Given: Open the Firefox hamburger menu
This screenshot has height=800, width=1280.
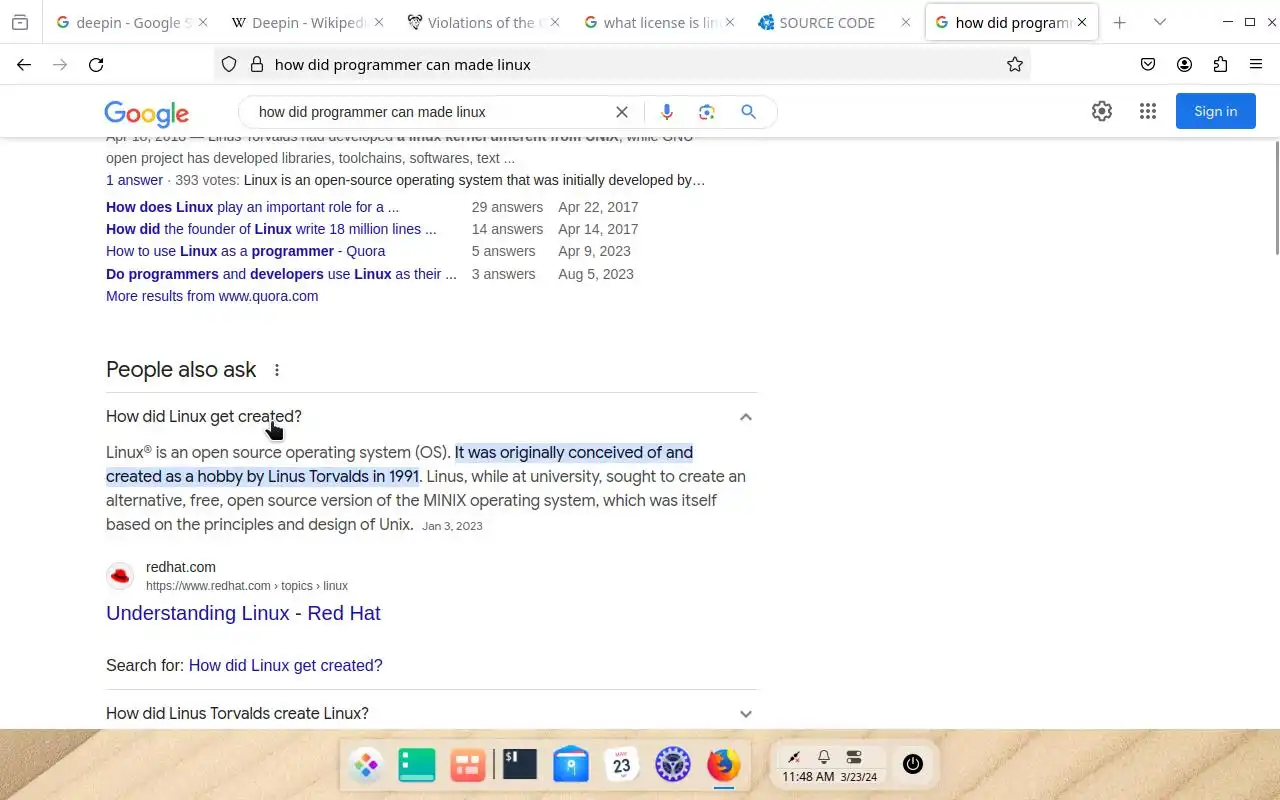Looking at the screenshot, I should (x=1256, y=64).
